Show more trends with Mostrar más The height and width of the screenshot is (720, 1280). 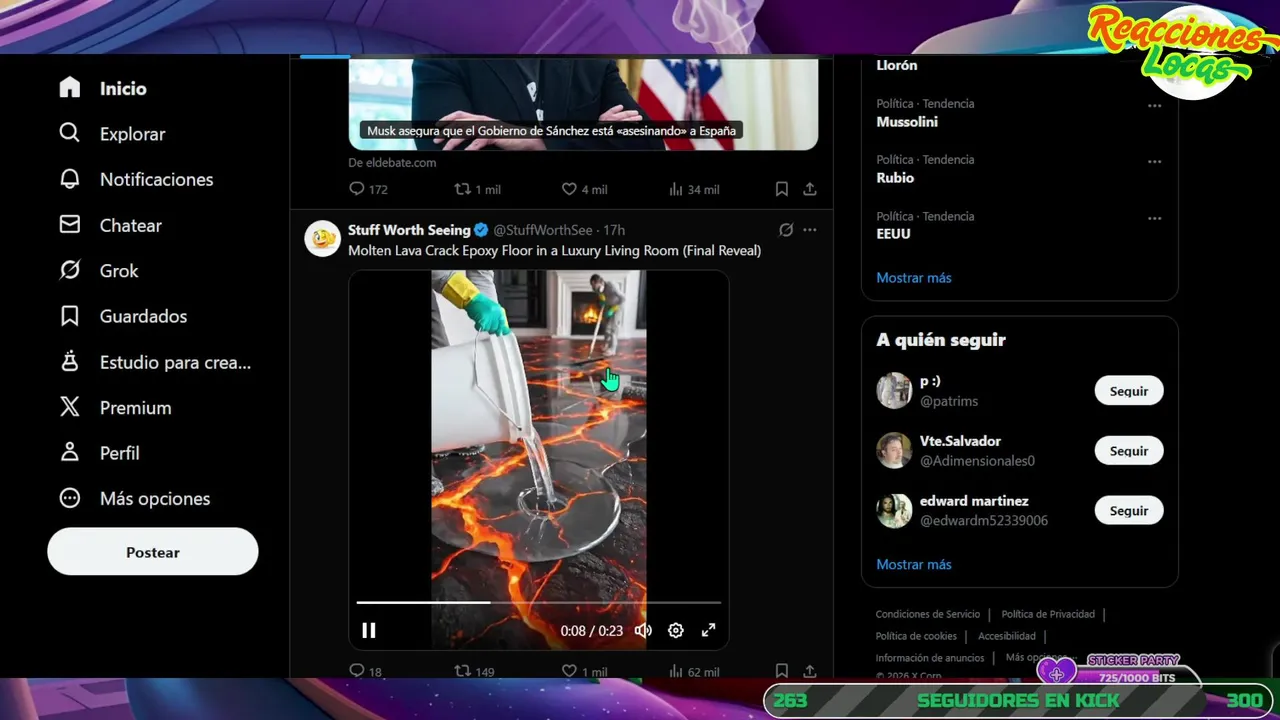pos(914,278)
